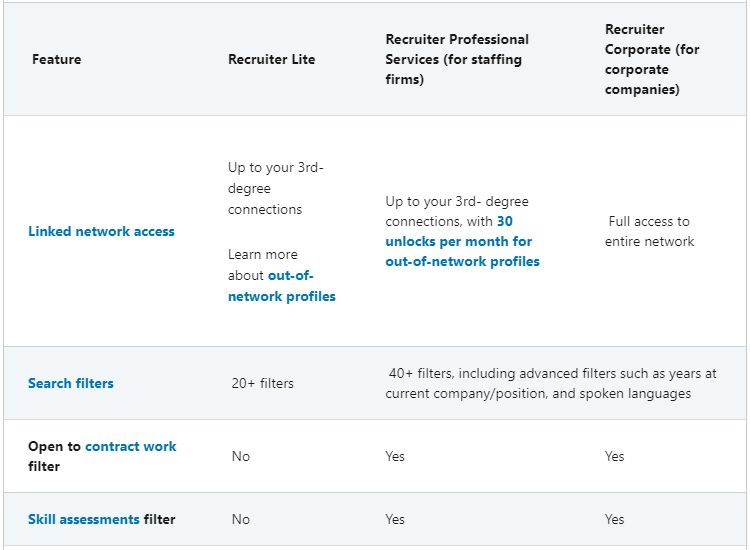Click the 20+ filters cell
The width and height of the screenshot is (750, 550).
pos(262,383)
